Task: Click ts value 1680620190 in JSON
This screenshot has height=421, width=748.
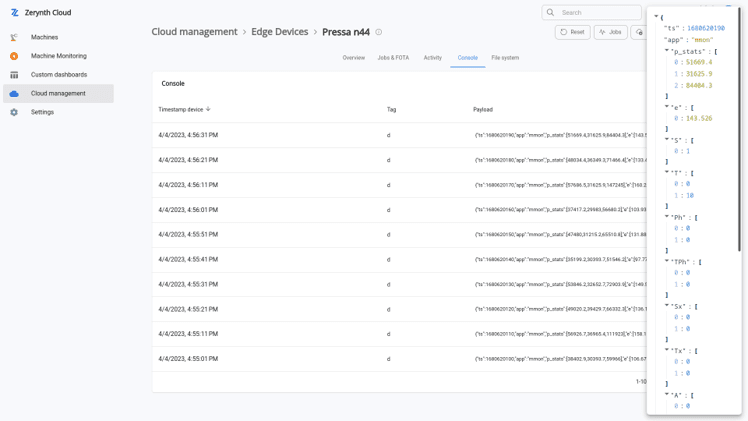Action: [706, 28]
